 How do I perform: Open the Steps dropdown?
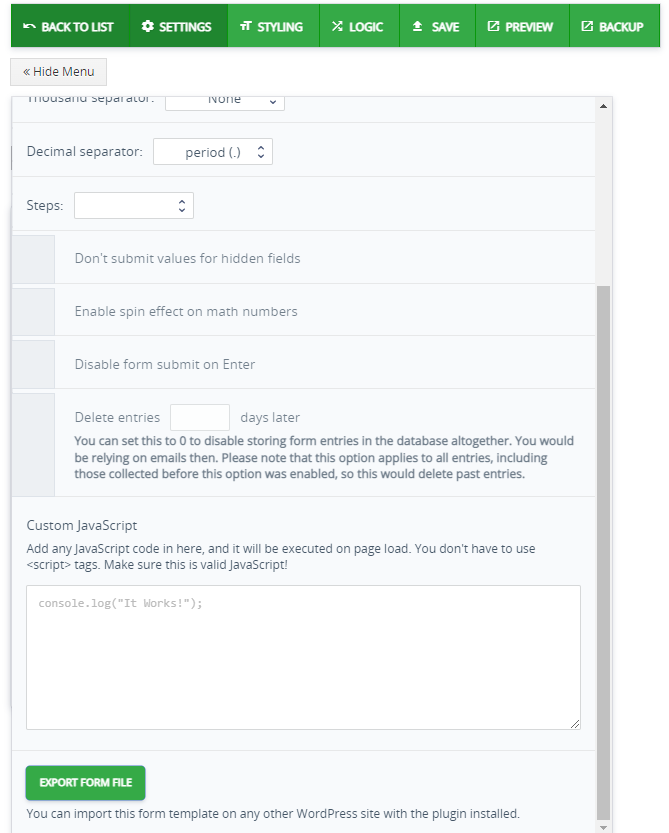tap(134, 206)
